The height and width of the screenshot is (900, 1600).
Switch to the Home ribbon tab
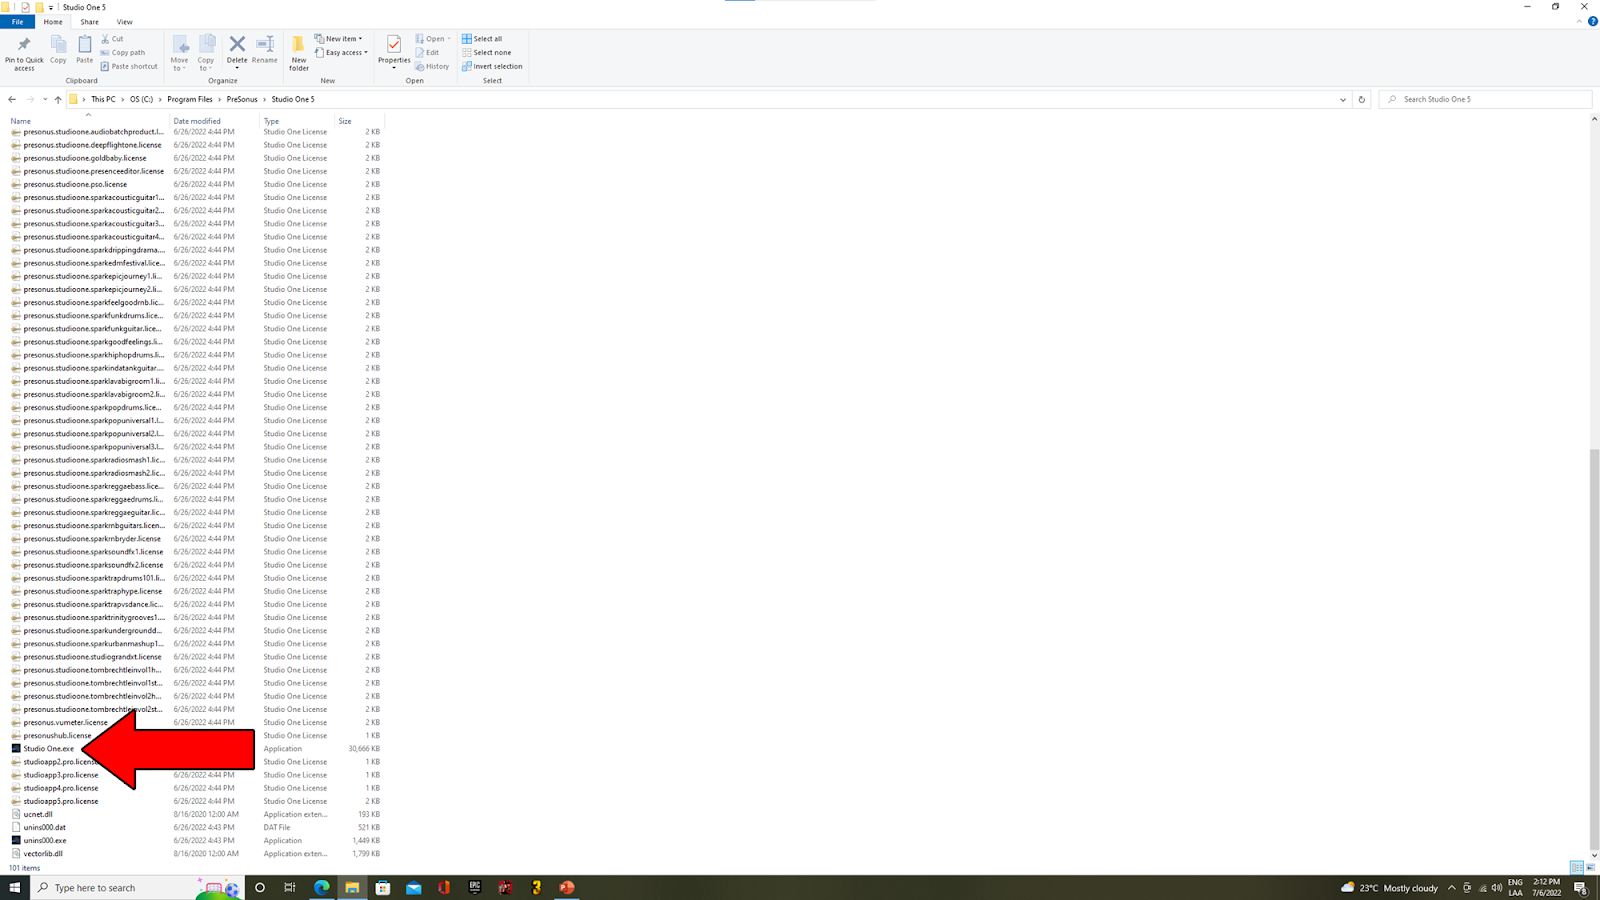coord(53,22)
